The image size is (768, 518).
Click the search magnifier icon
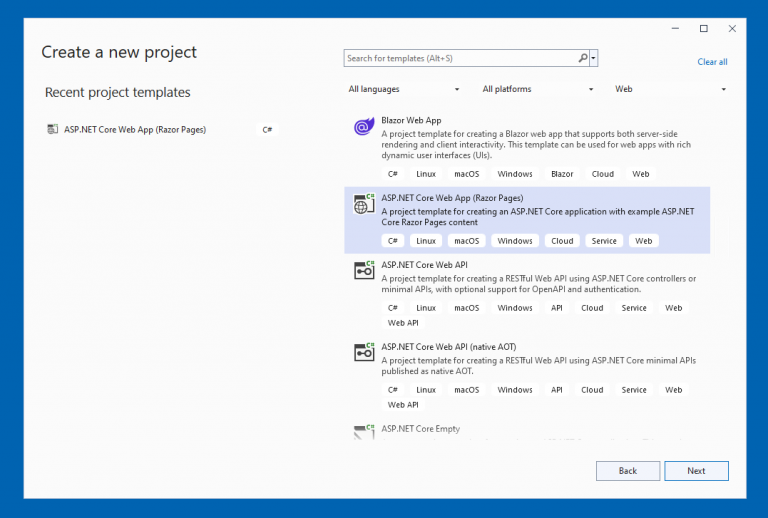point(583,59)
